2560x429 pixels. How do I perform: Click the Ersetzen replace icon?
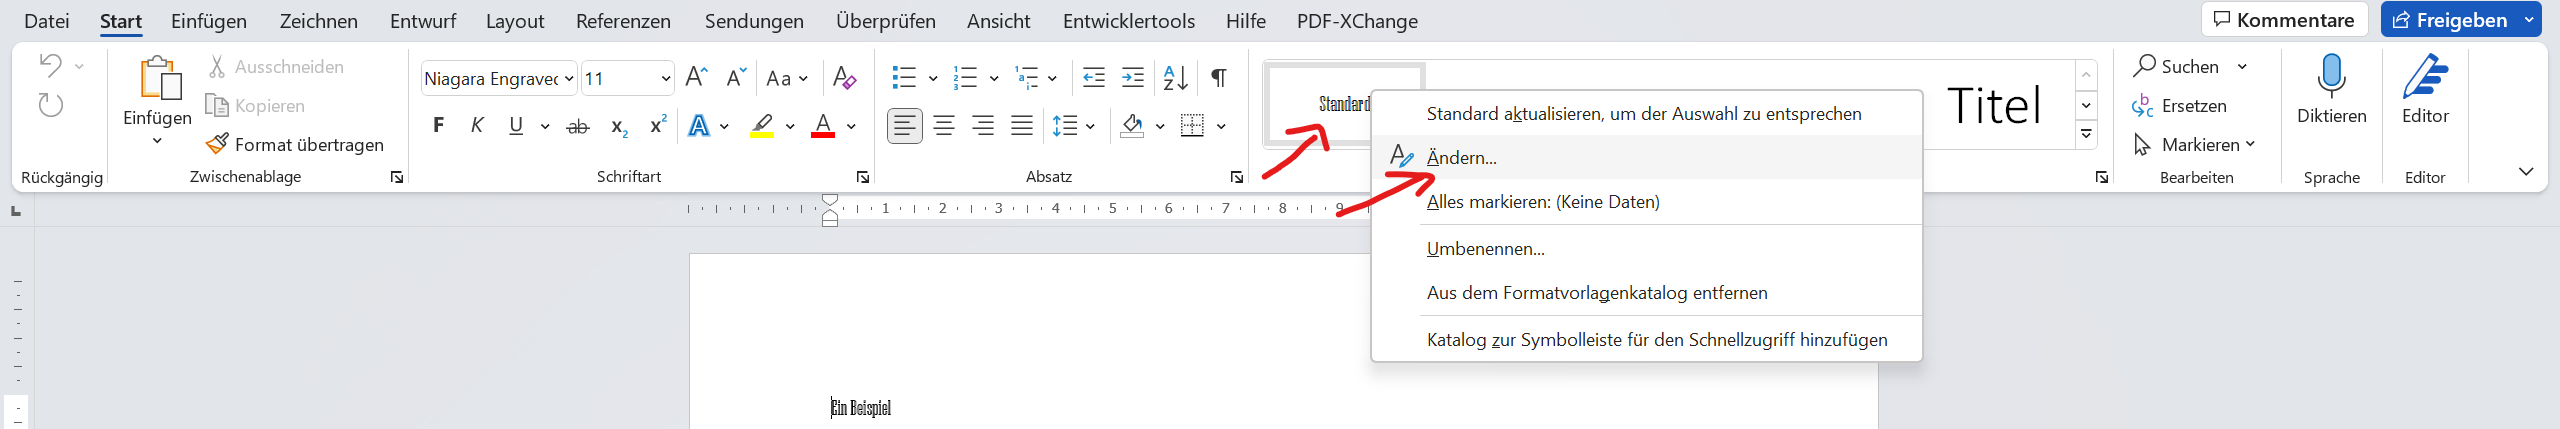2143,105
